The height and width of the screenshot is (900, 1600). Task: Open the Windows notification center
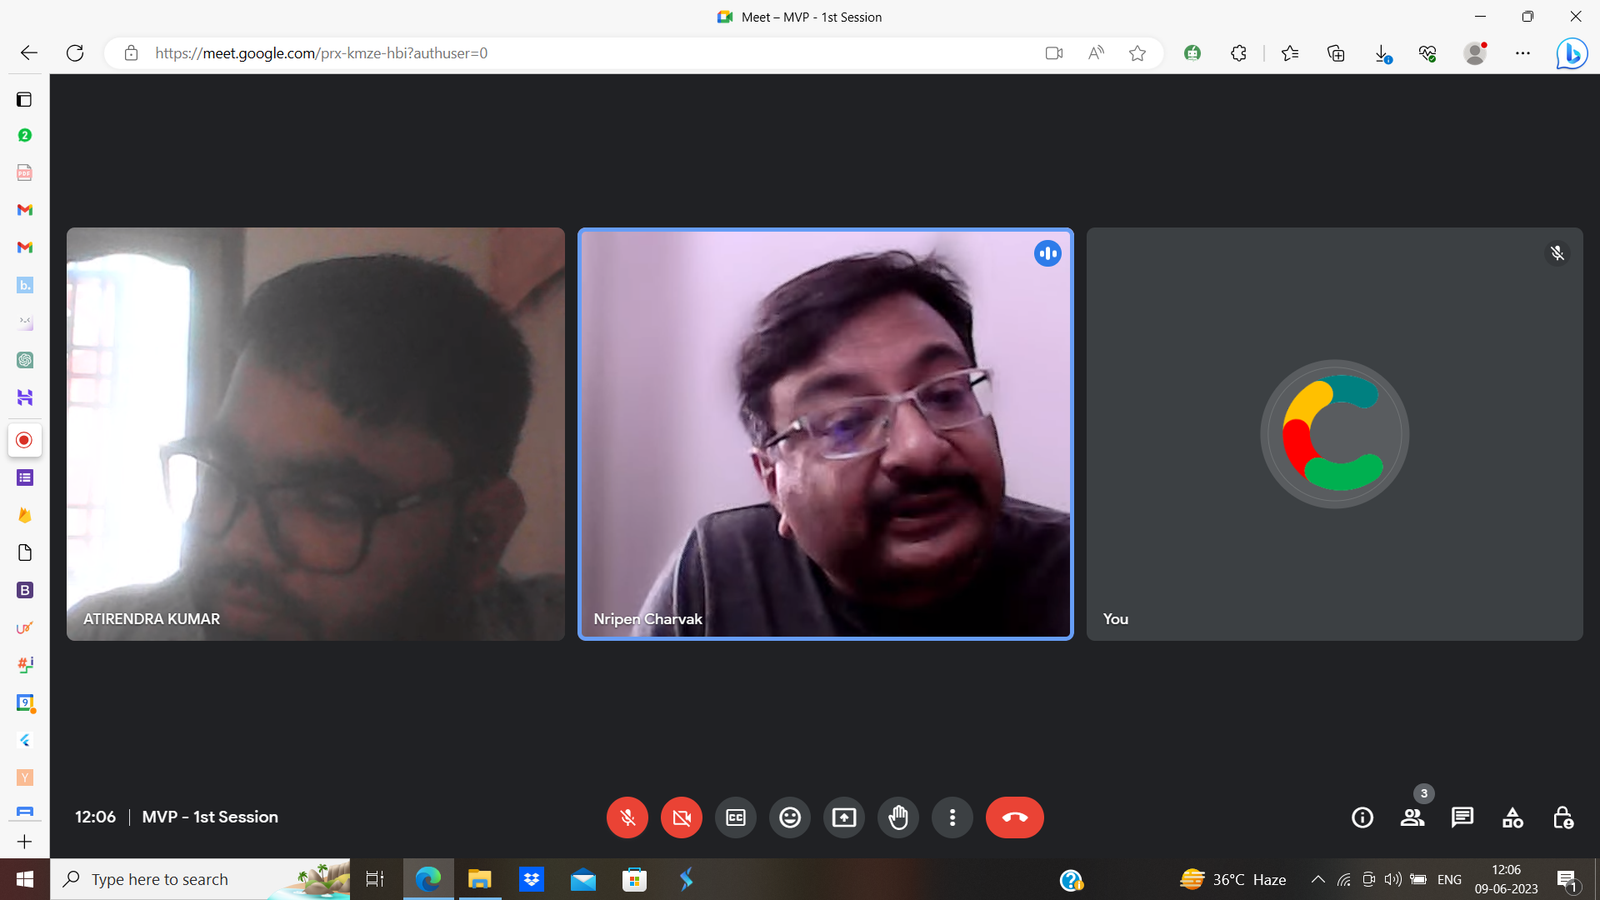pos(1567,879)
